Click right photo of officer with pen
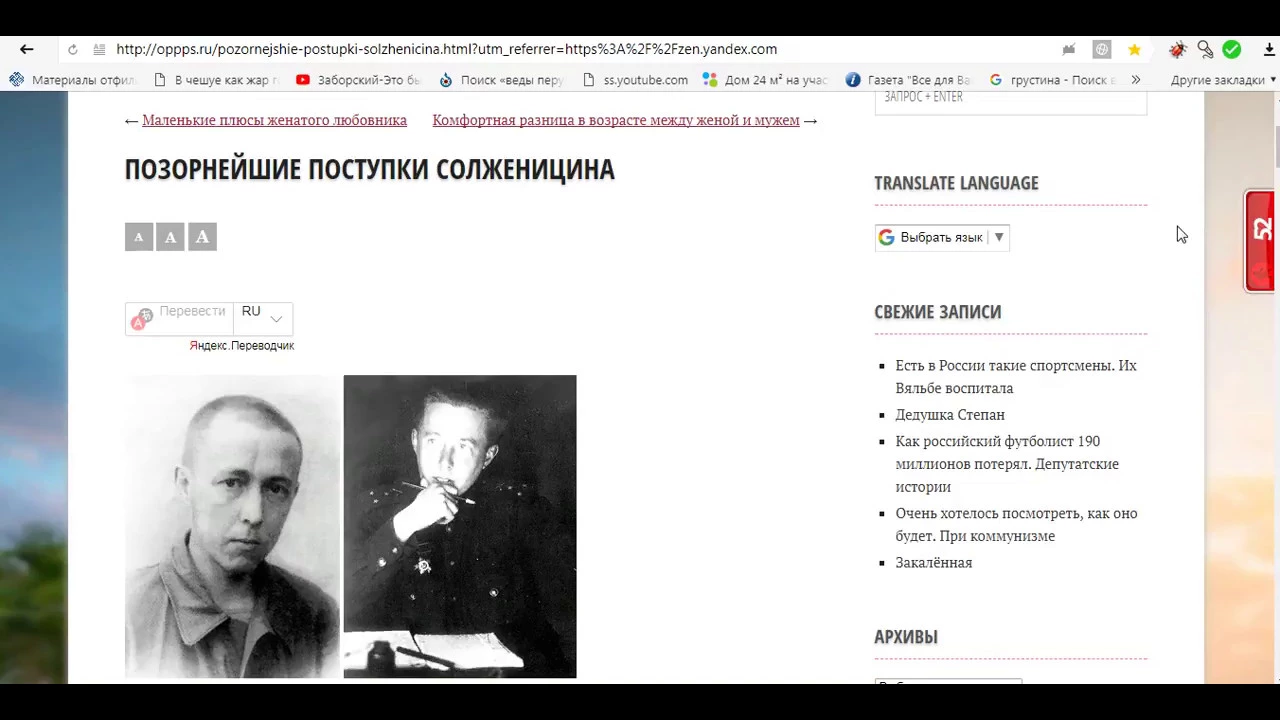This screenshot has height=720, width=1280. pyautogui.click(x=460, y=527)
